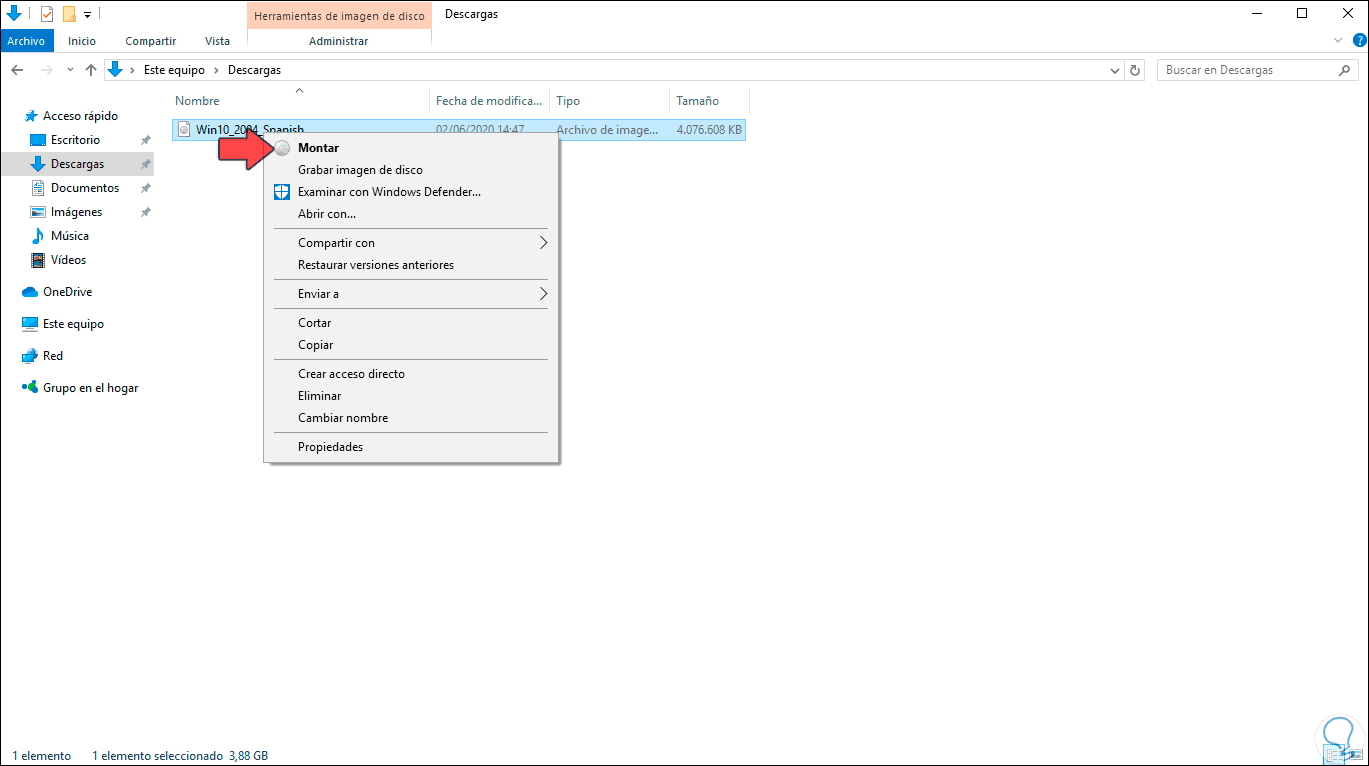1369x766 pixels.
Task: Select Grupo en el hogar in the sidebar
Action: click(x=90, y=388)
